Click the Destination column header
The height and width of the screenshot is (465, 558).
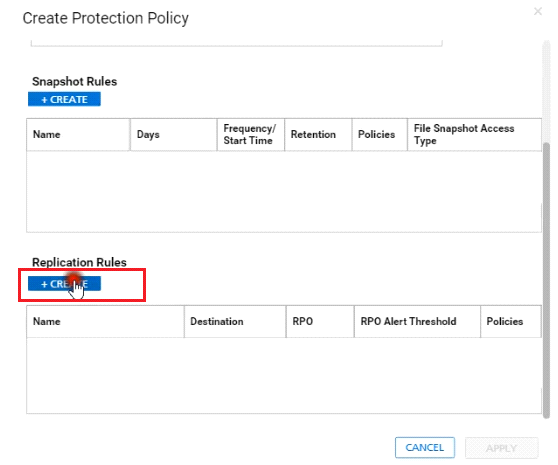point(235,321)
